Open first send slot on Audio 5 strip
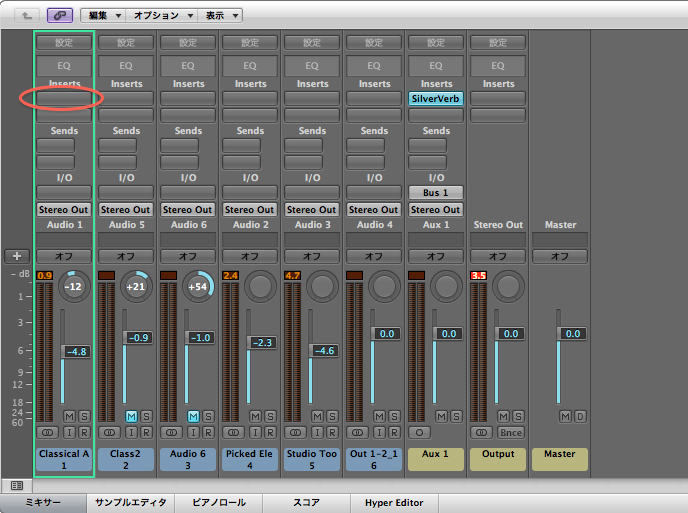 point(117,145)
